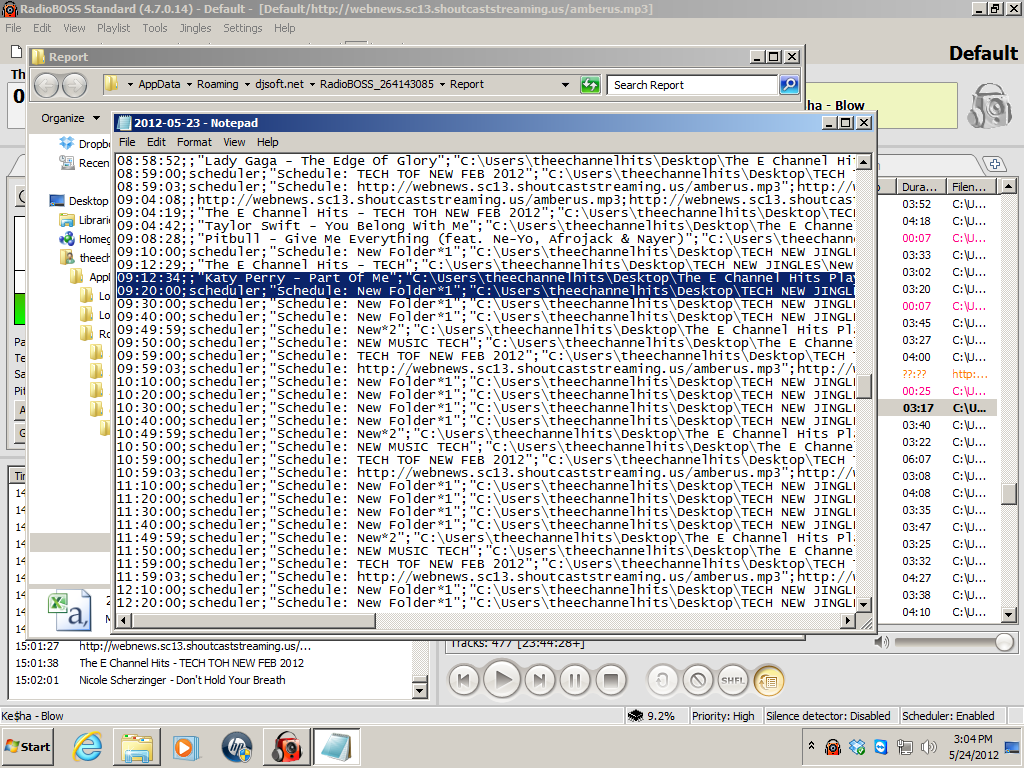The width and height of the screenshot is (1024, 768).
Task: Open the address bar history dropdown
Action: tap(565, 85)
